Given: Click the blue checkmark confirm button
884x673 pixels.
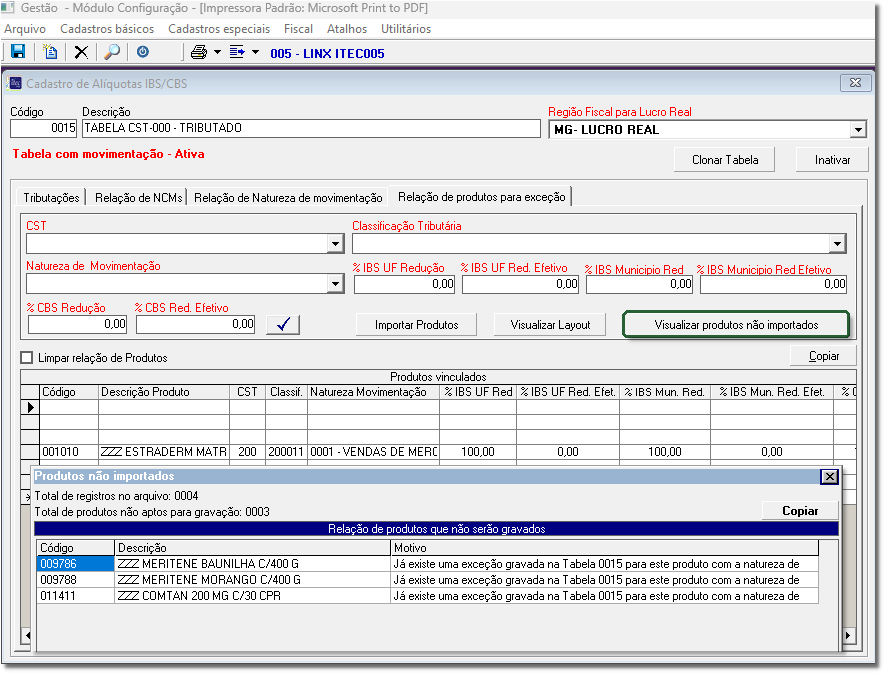Looking at the screenshot, I should pyautogui.click(x=283, y=324).
